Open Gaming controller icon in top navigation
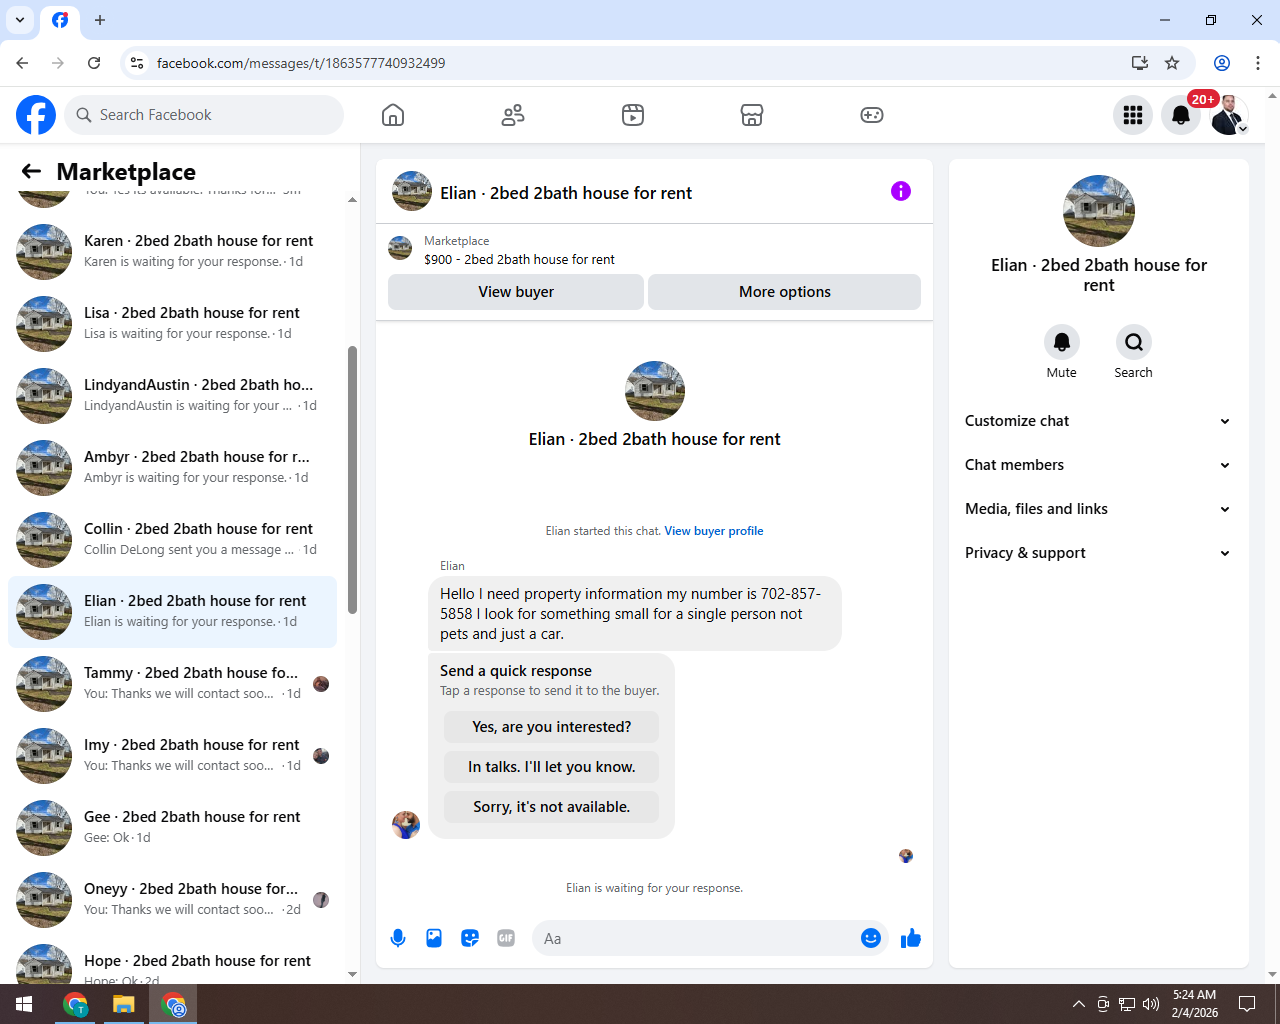The height and width of the screenshot is (1024, 1280). (872, 115)
